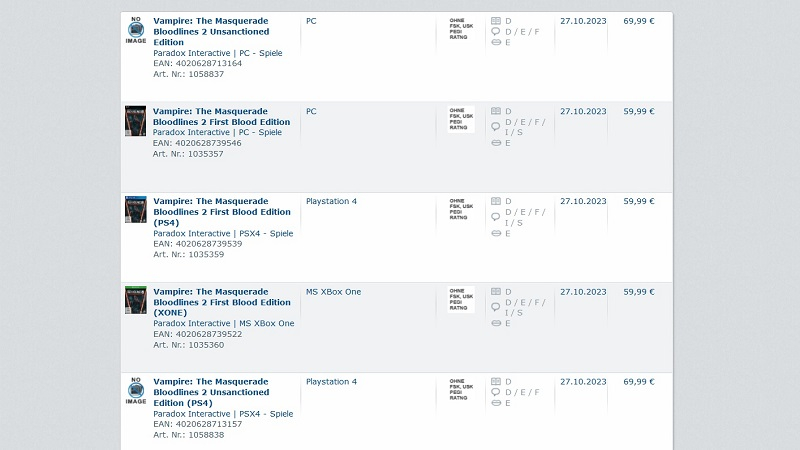Click the 69,99 € price of Unsanctioned Edition (PS4)
This screenshot has width=800, height=450.
pos(638,382)
